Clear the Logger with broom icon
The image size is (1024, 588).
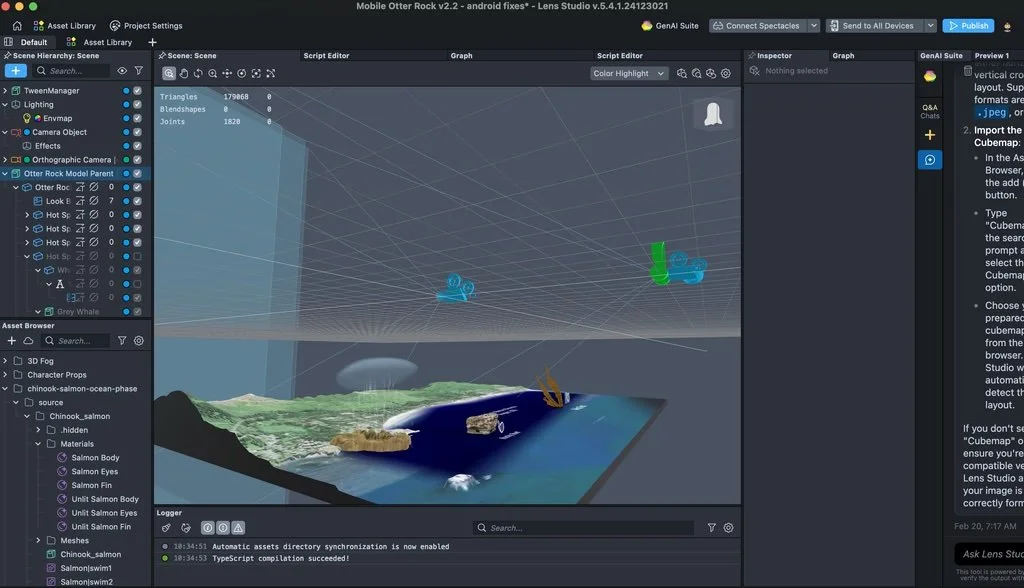(x=167, y=527)
